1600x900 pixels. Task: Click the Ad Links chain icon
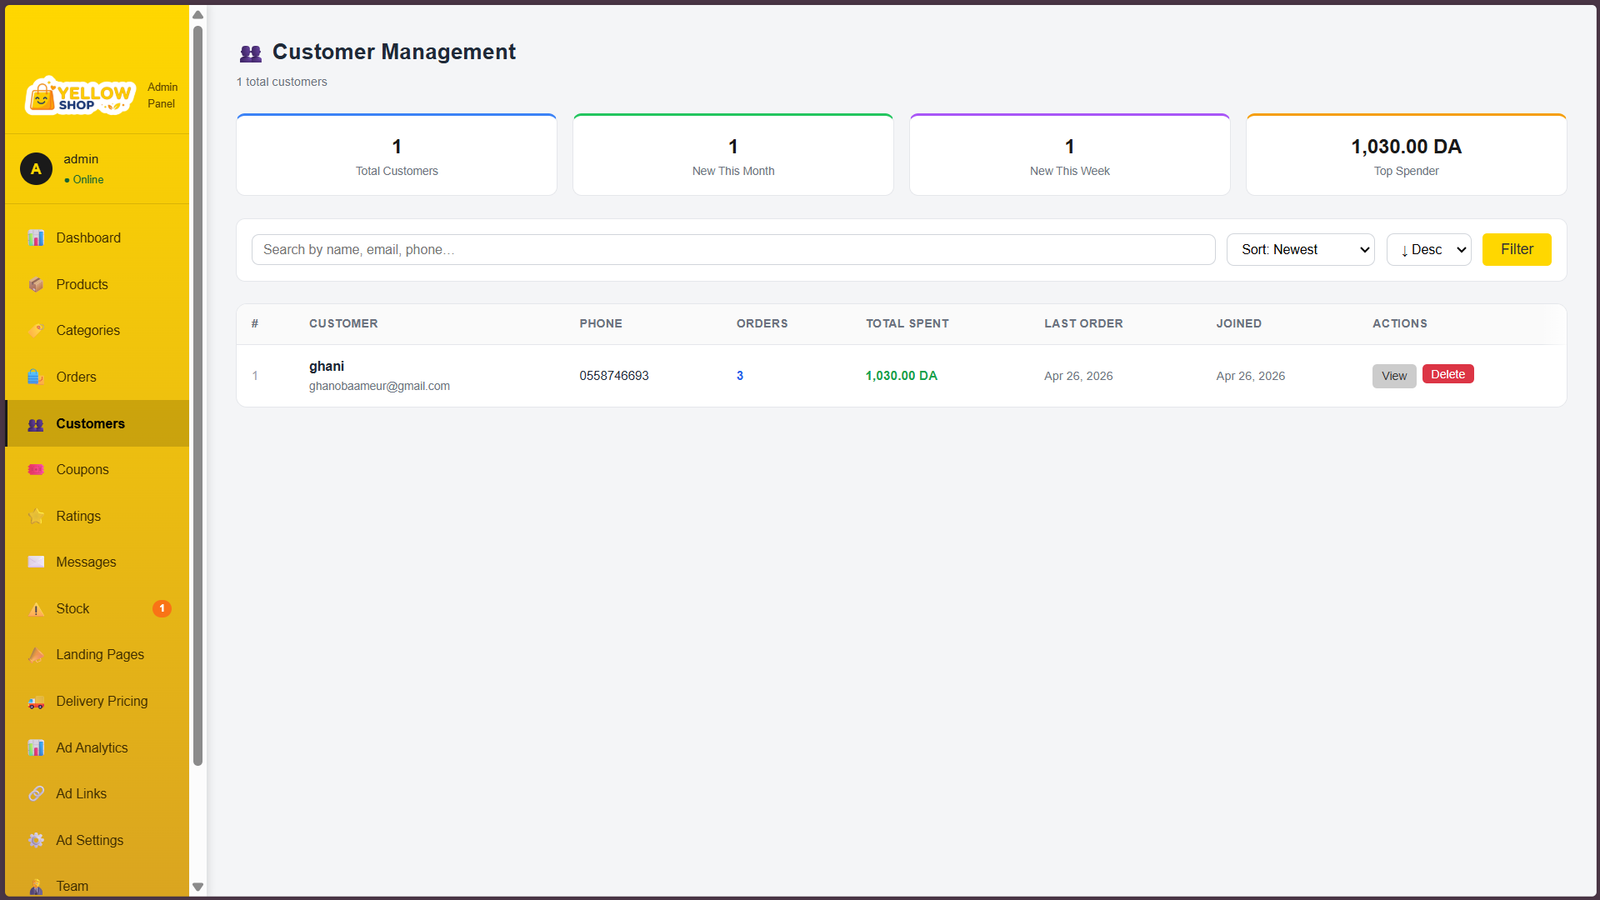point(36,794)
